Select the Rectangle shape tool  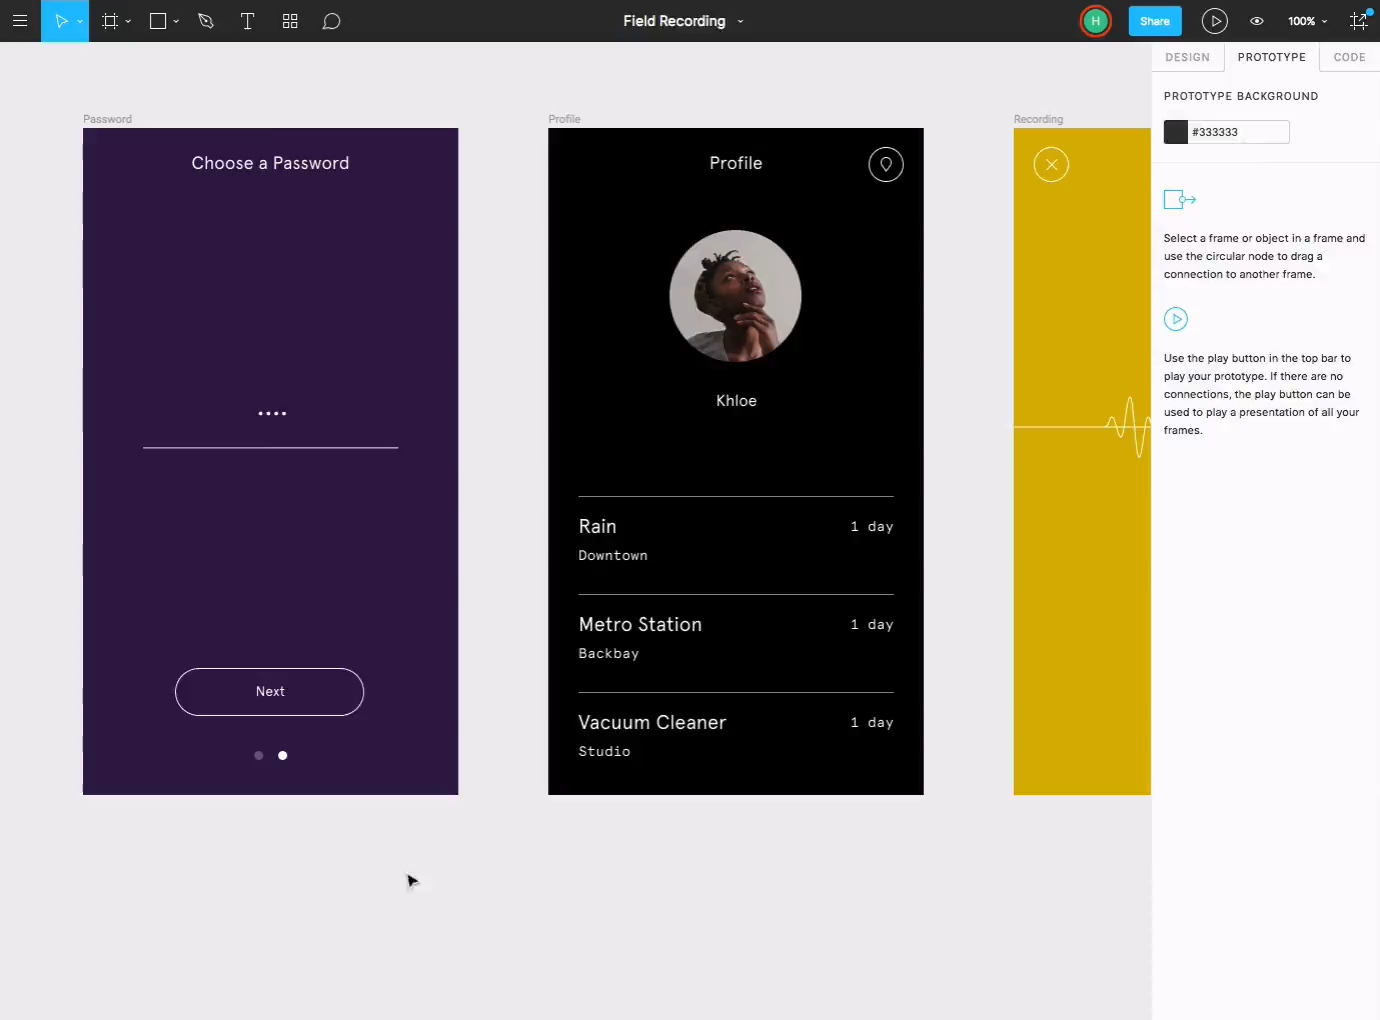click(158, 21)
